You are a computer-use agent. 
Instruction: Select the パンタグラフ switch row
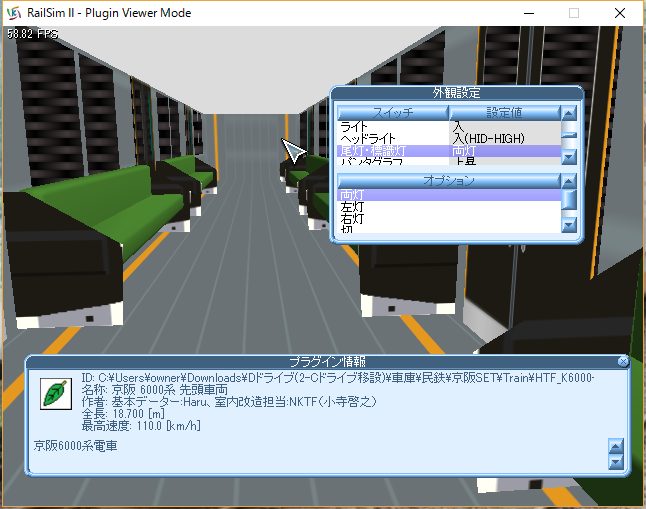point(449,161)
